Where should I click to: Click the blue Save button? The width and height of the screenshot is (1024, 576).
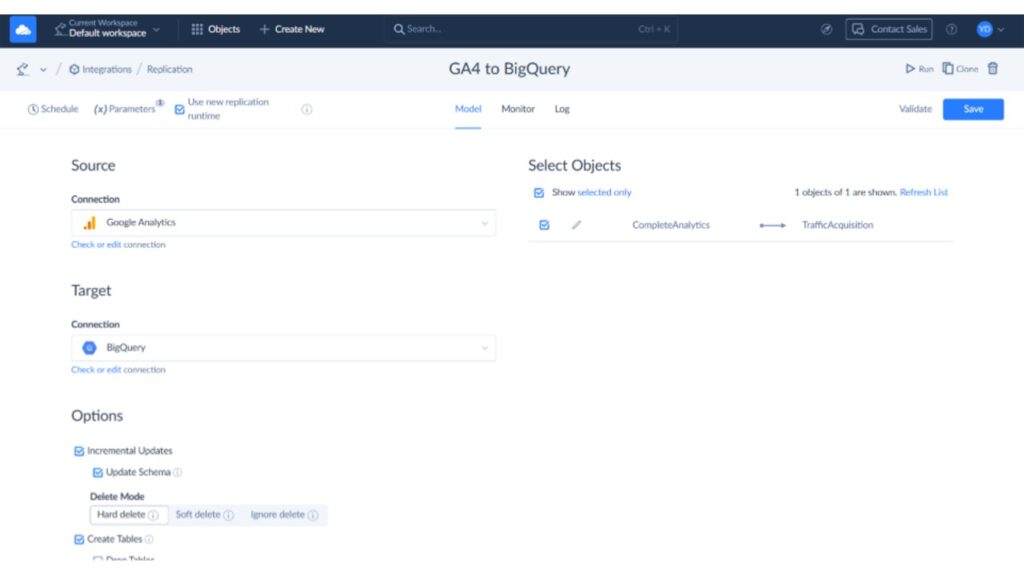(973, 109)
